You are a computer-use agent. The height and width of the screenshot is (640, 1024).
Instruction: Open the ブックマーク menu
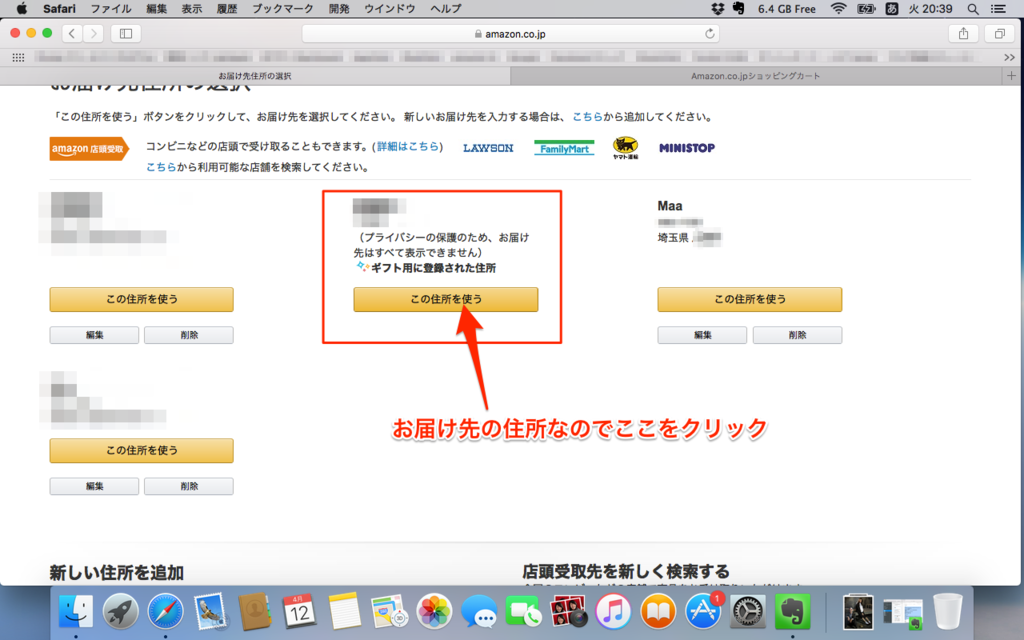(x=282, y=8)
